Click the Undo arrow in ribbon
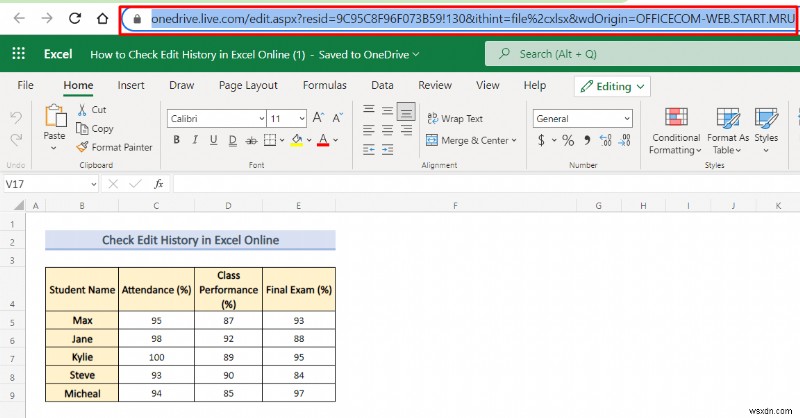Image resolution: width=800 pixels, height=418 pixels. [x=16, y=118]
